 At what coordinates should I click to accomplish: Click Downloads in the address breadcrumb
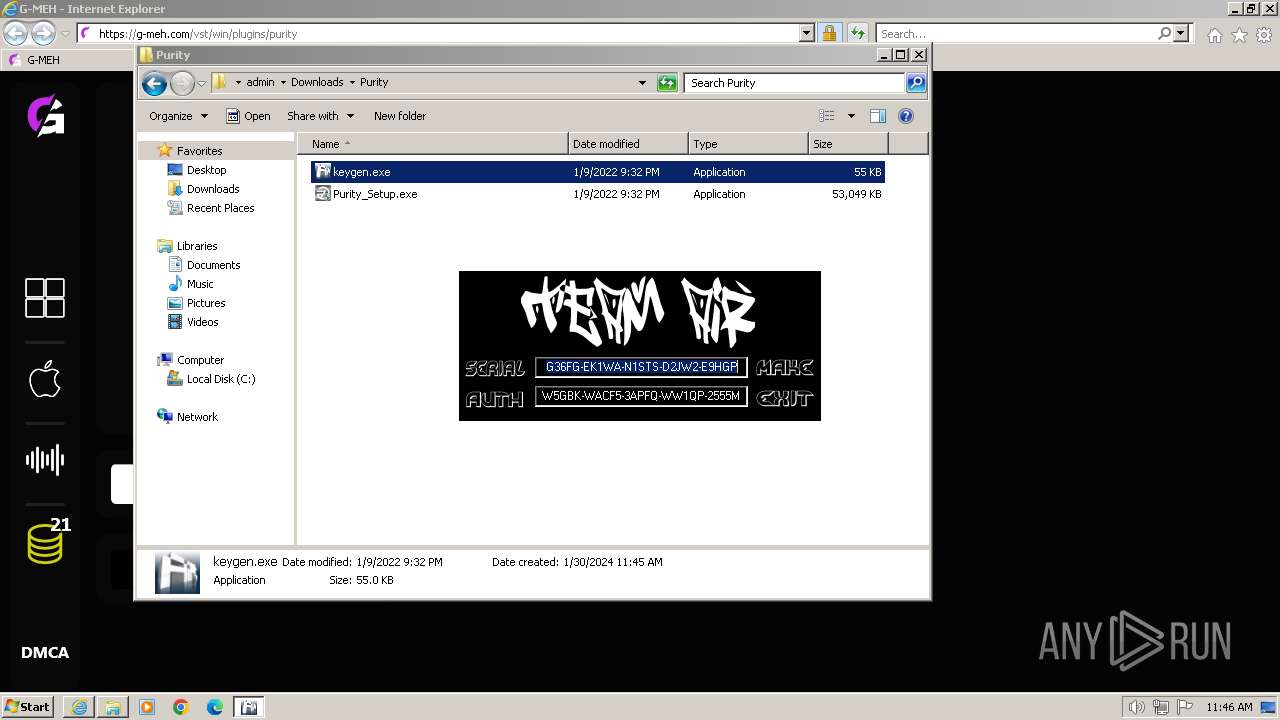(x=317, y=83)
